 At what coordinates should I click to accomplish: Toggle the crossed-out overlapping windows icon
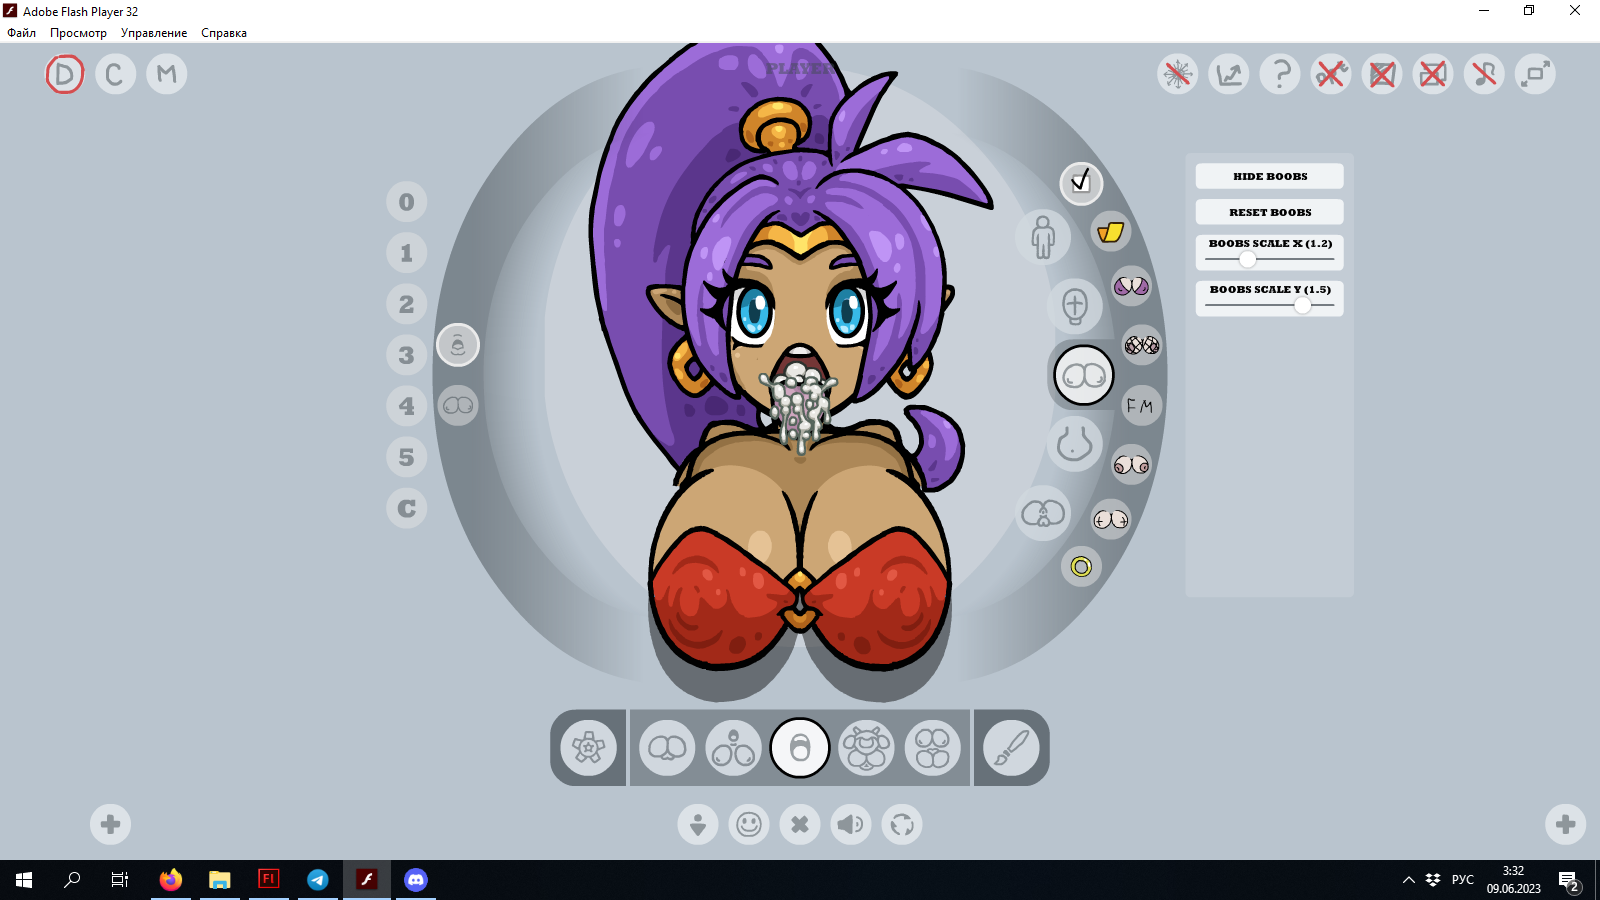click(x=1433, y=74)
